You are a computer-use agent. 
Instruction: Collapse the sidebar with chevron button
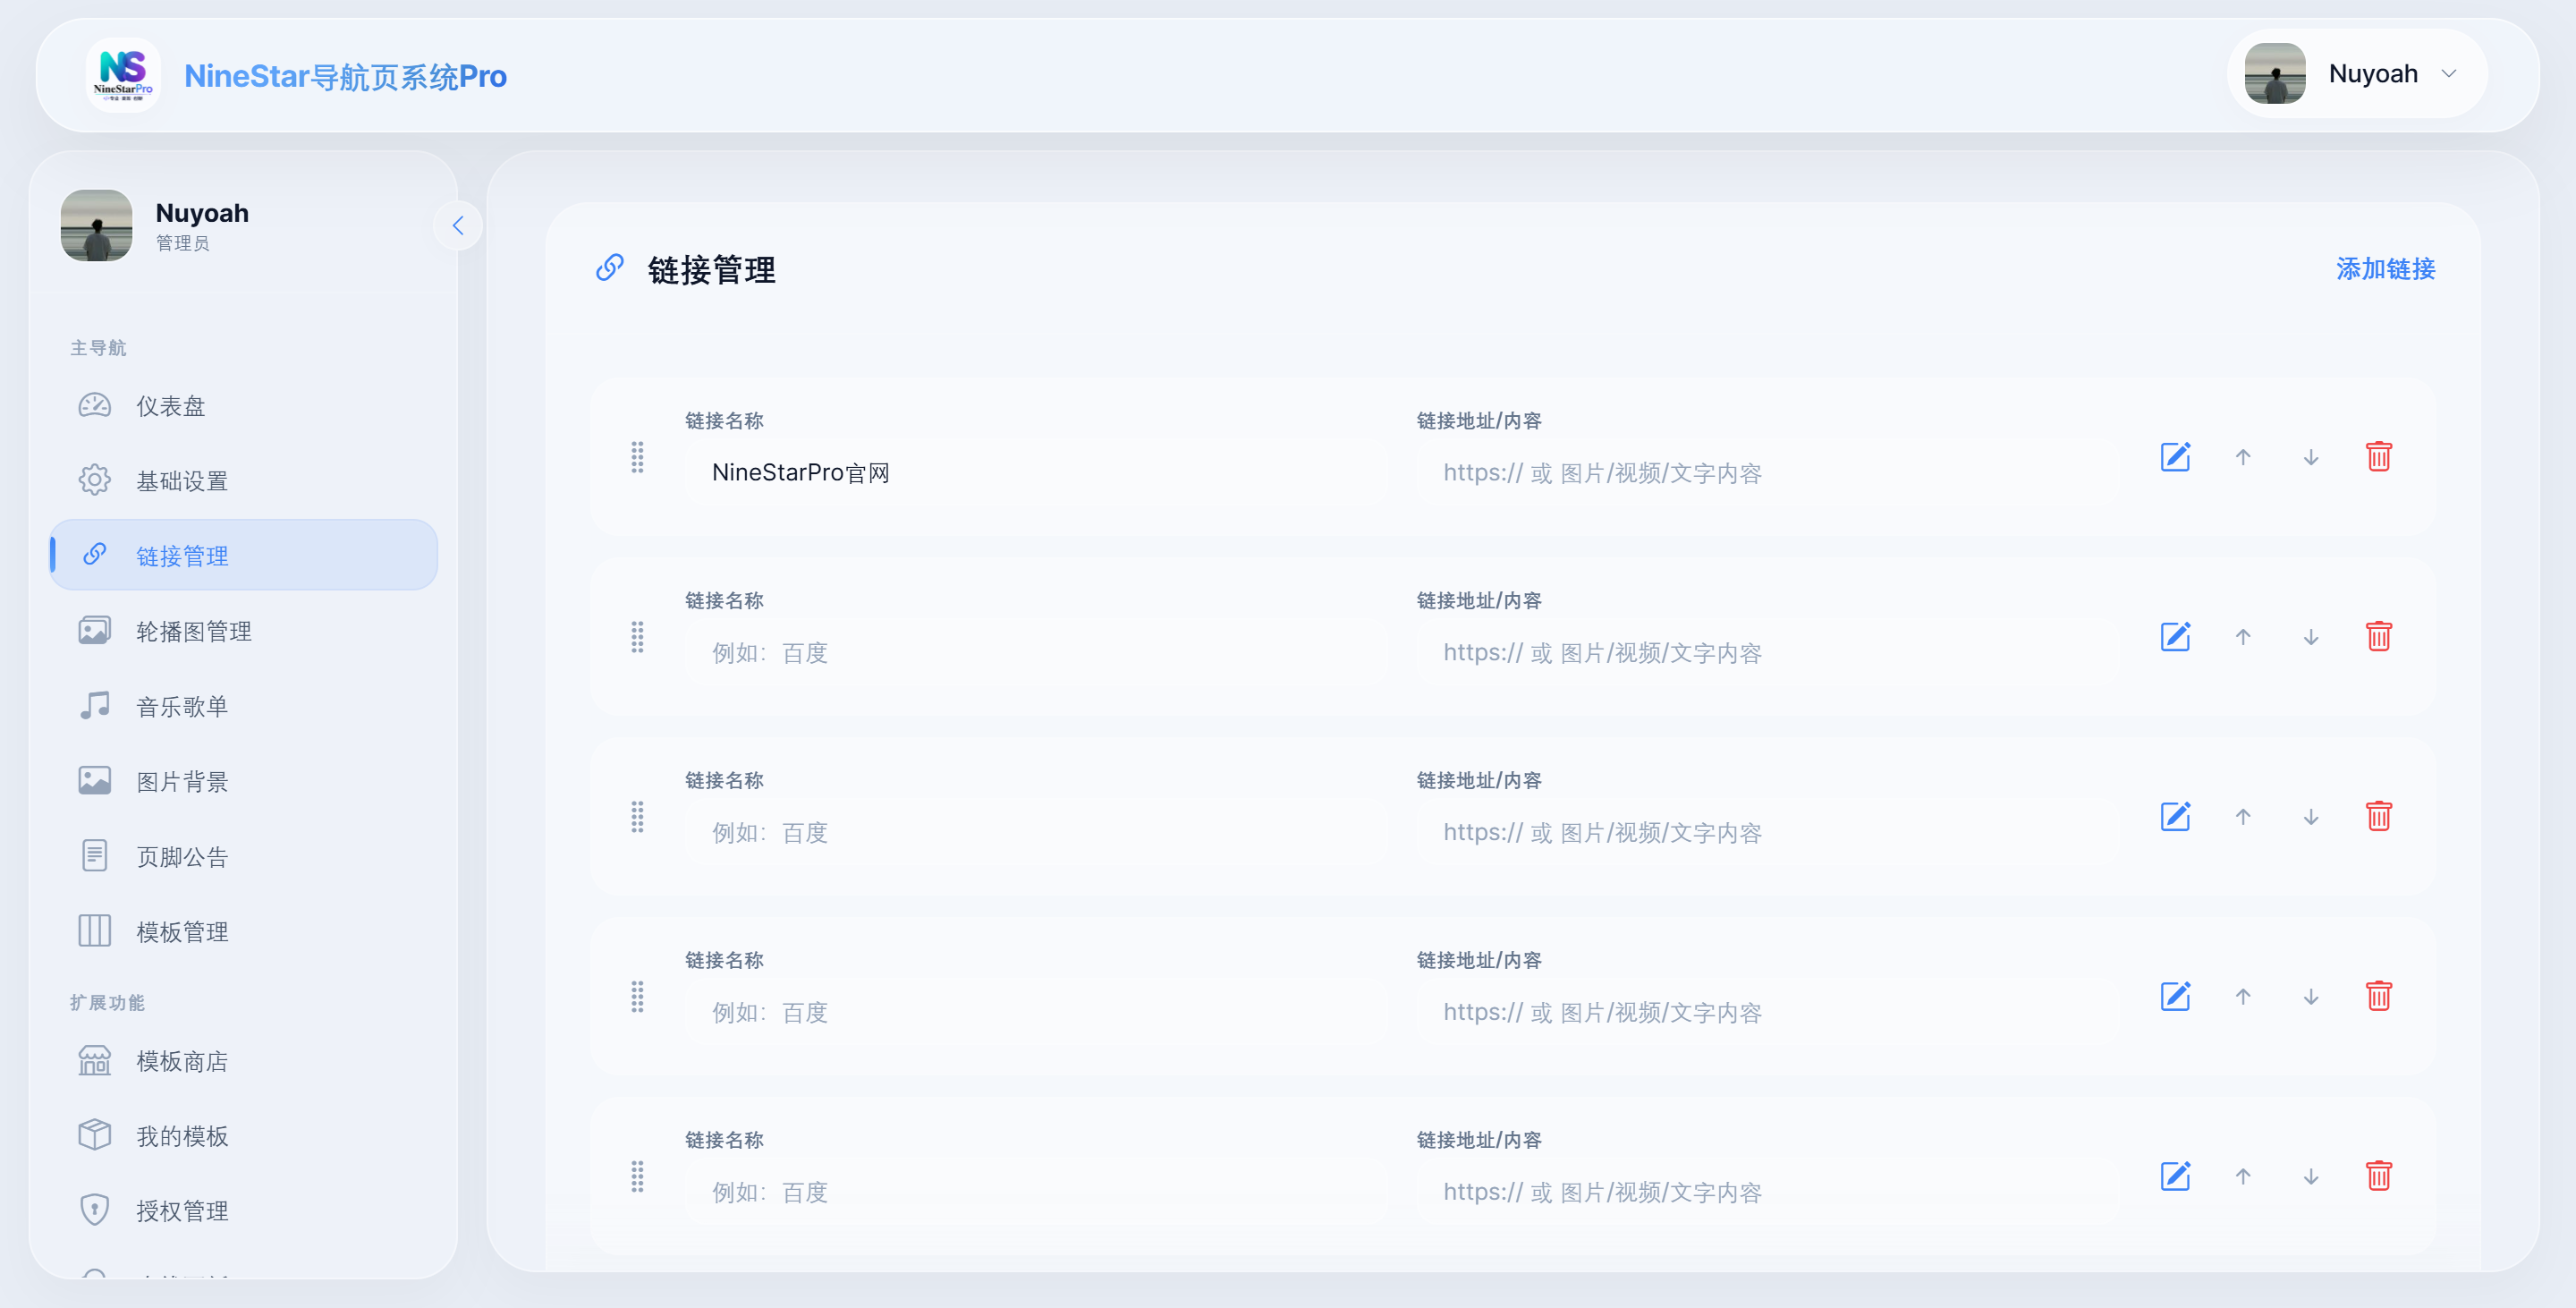tap(458, 226)
